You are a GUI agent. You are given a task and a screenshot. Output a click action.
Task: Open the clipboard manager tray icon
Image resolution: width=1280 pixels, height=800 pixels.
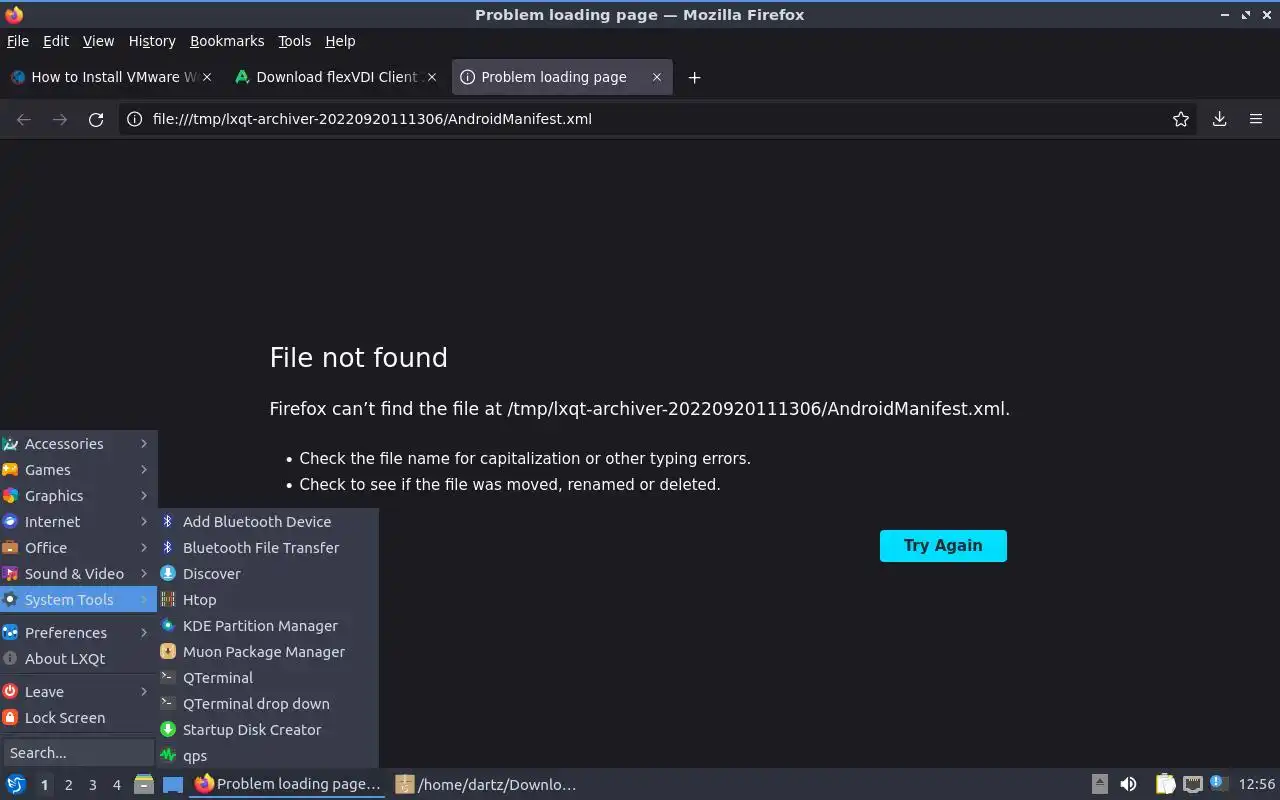click(x=1165, y=785)
